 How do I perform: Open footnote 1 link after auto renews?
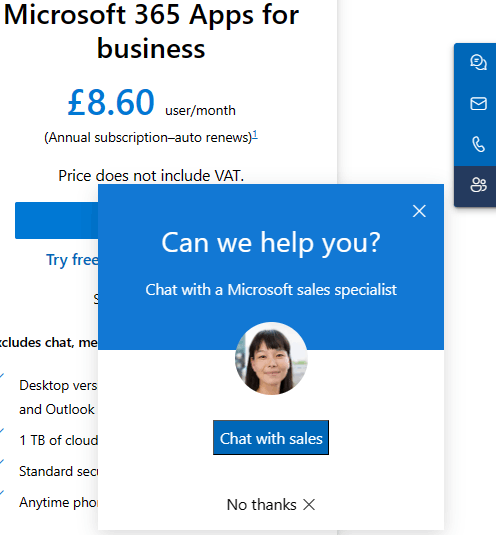tap(255, 135)
